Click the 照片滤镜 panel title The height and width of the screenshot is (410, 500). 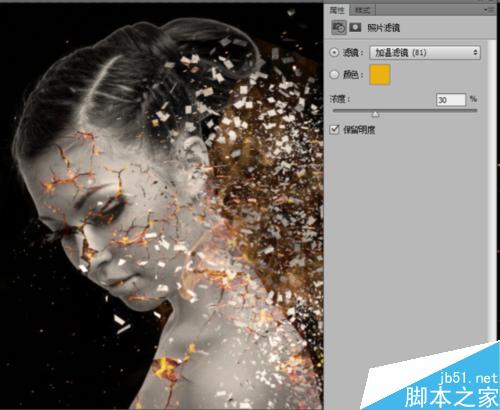pyautogui.click(x=383, y=28)
